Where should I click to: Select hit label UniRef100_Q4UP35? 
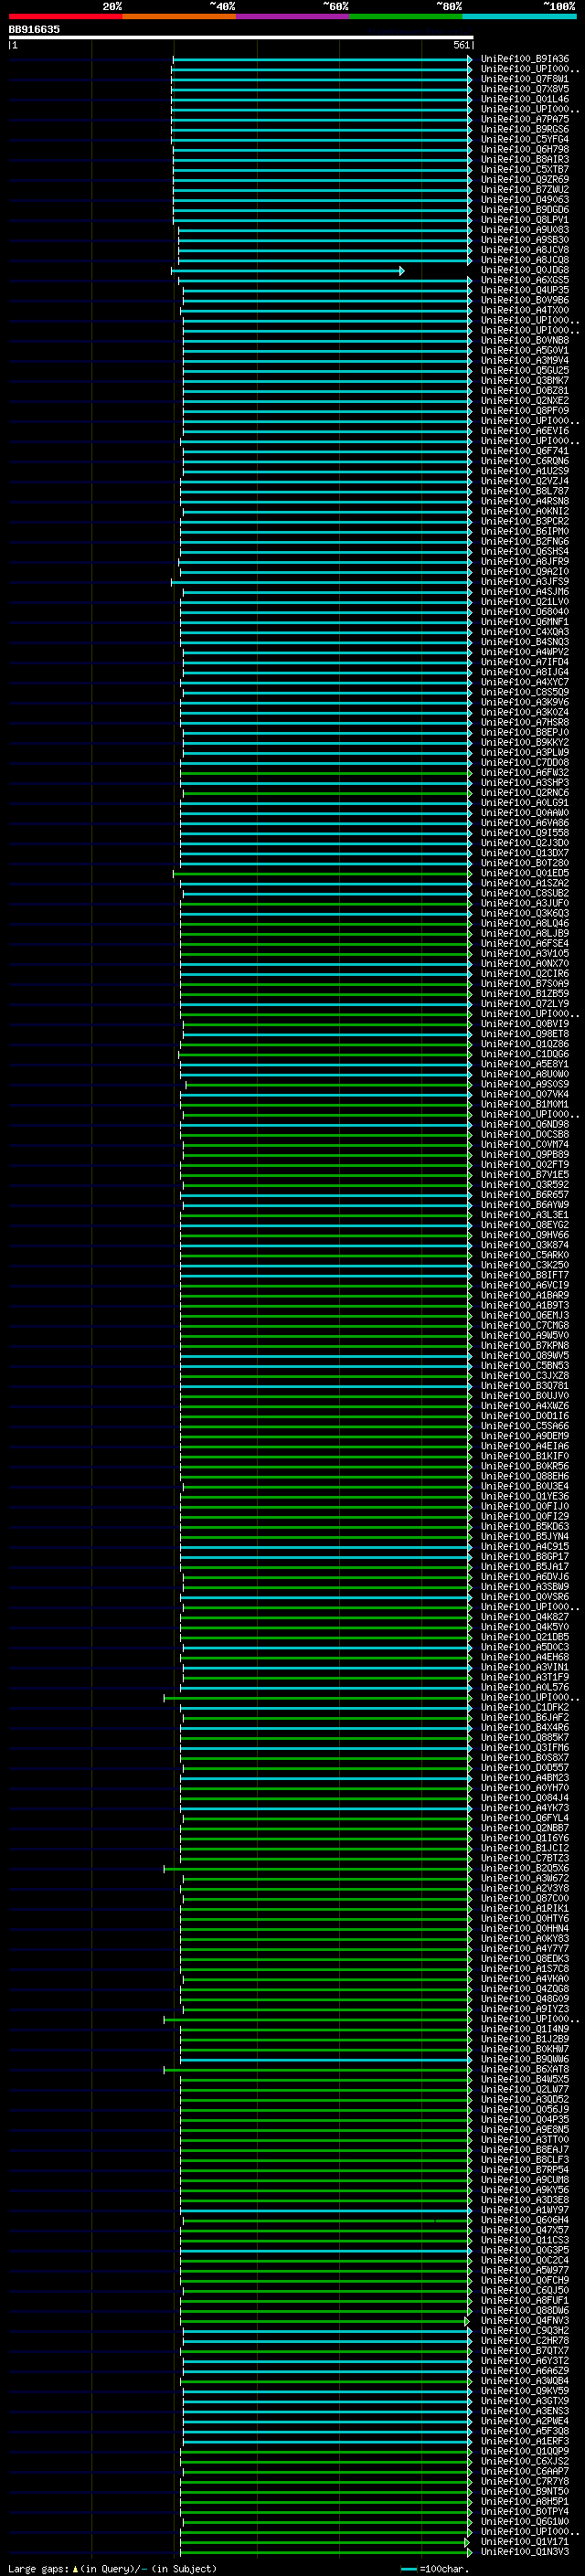click(x=525, y=291)
